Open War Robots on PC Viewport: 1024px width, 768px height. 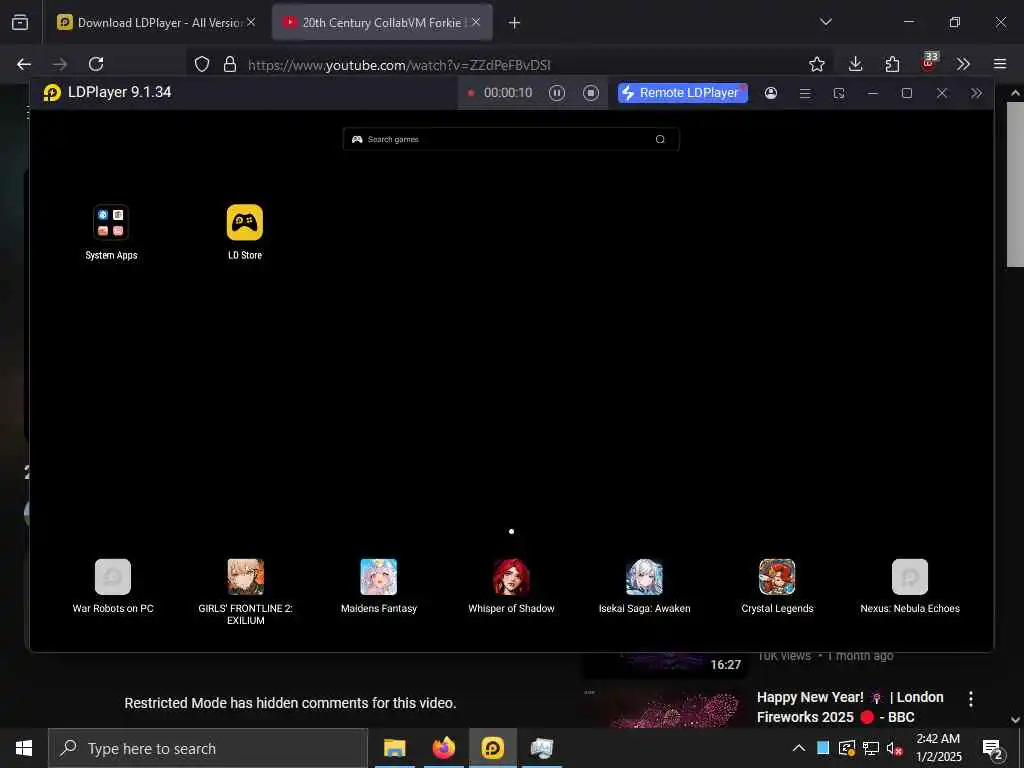click(x=113, y=577)
